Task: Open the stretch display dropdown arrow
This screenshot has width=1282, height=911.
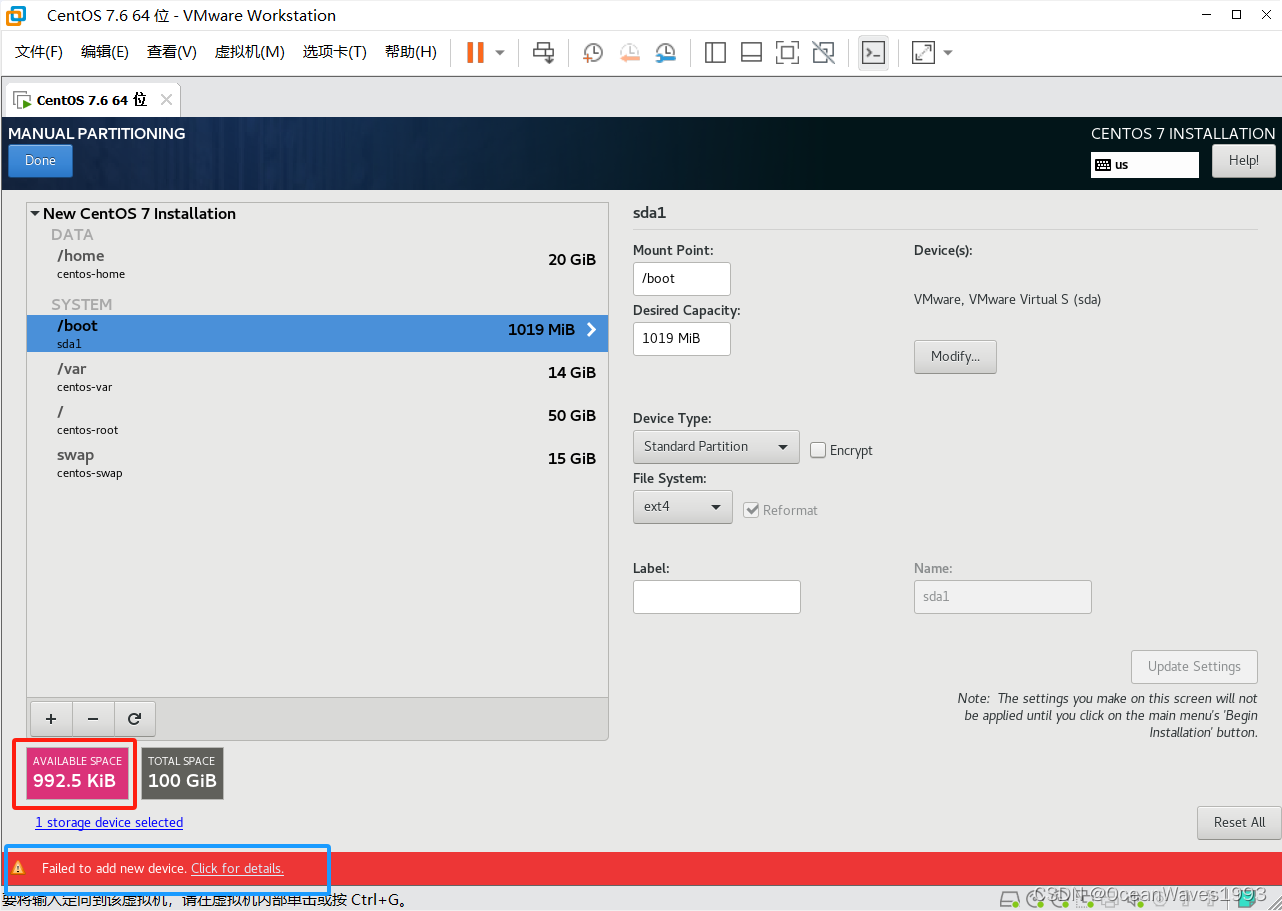Action: (x=948, y=53)
